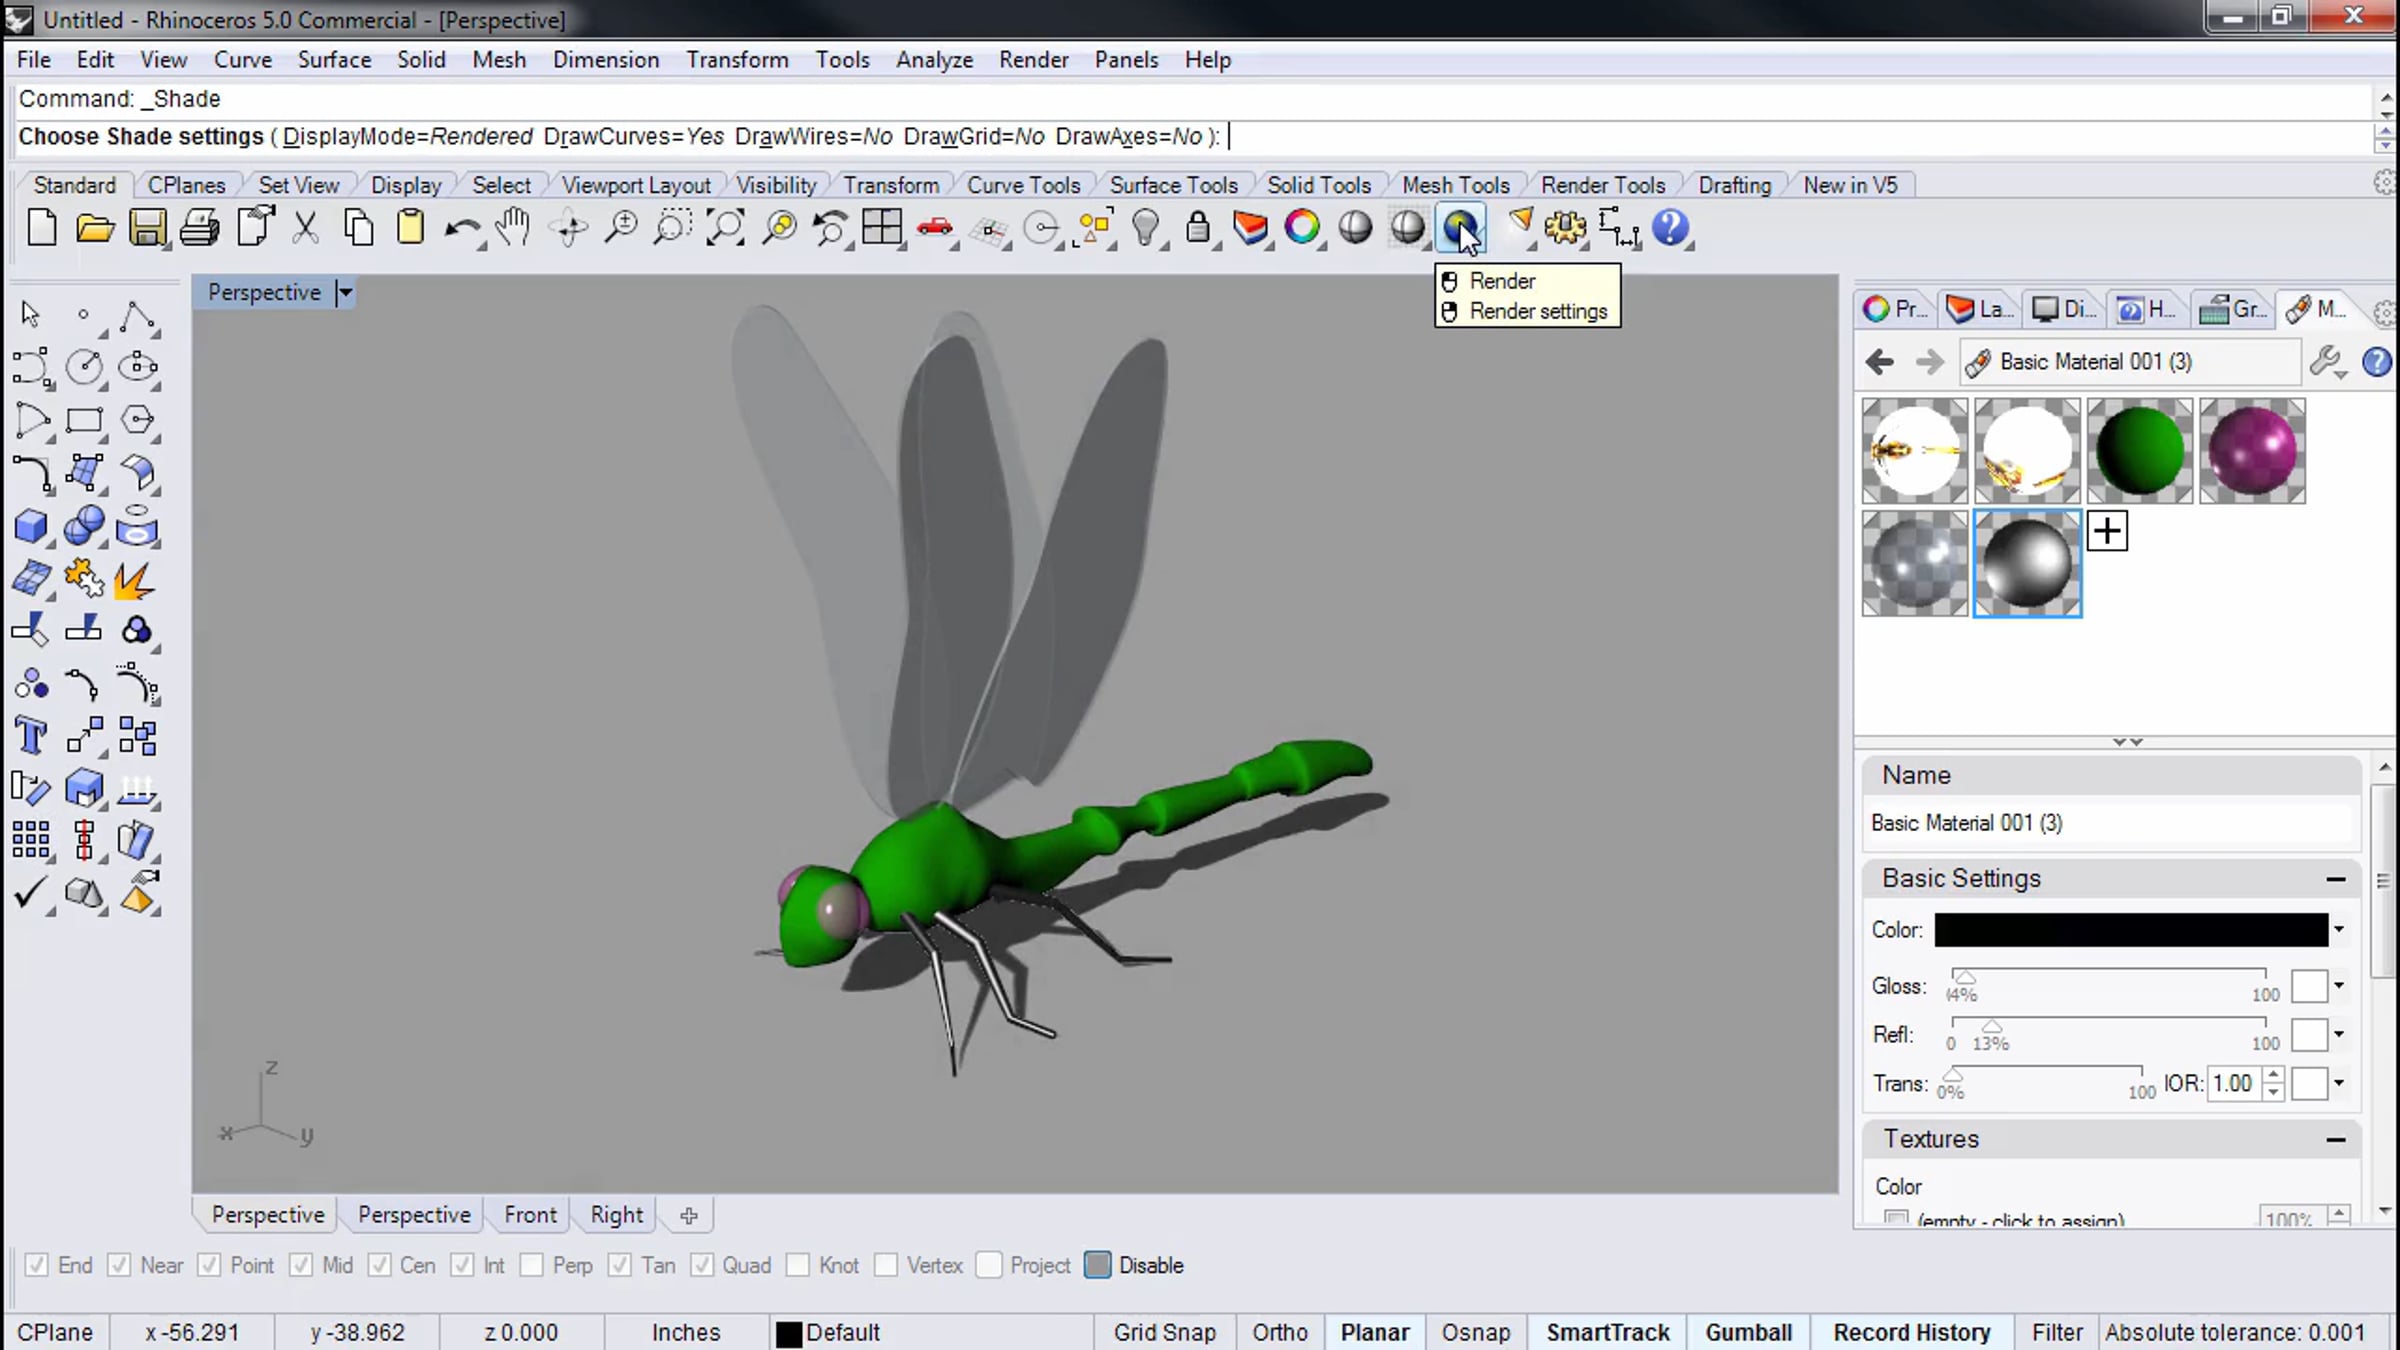Screen dimensions: 2400x1350
Task: Click the material Name input field
Action: coord(2111,823)
